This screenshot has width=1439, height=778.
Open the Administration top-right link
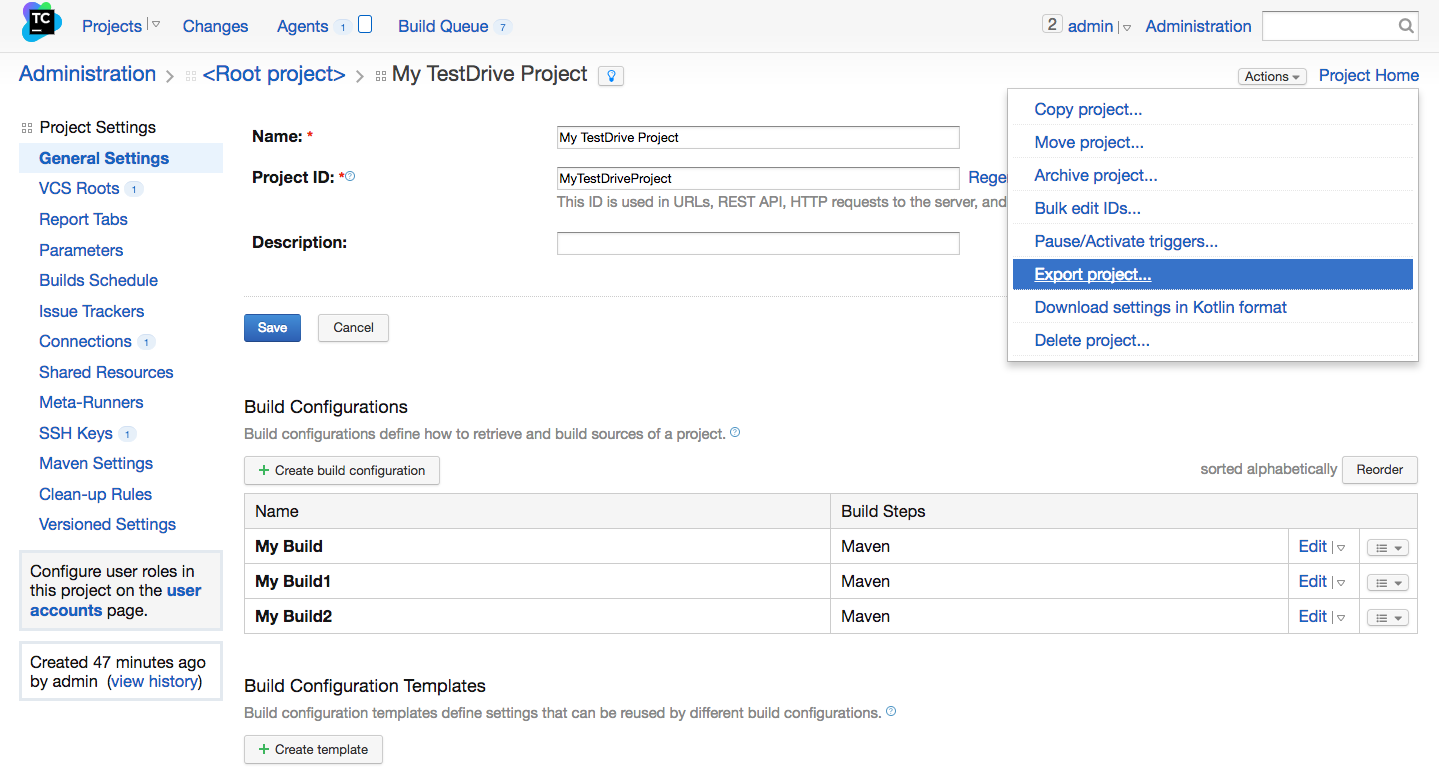pos(1198,27)
